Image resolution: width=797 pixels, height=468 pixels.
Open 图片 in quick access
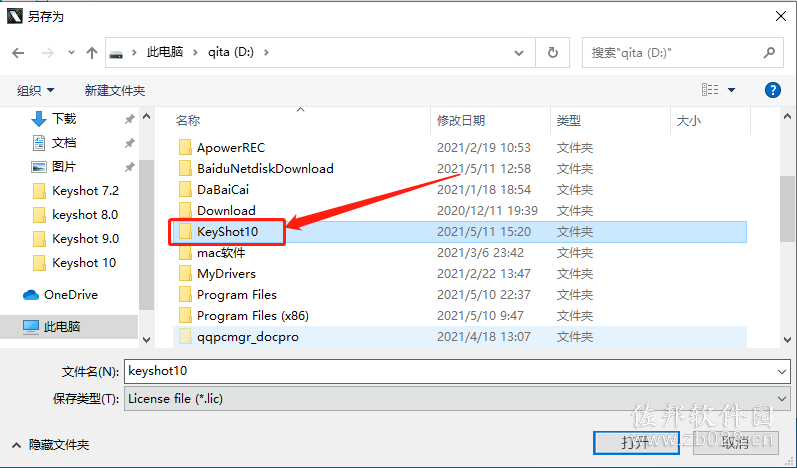point(64,167)
